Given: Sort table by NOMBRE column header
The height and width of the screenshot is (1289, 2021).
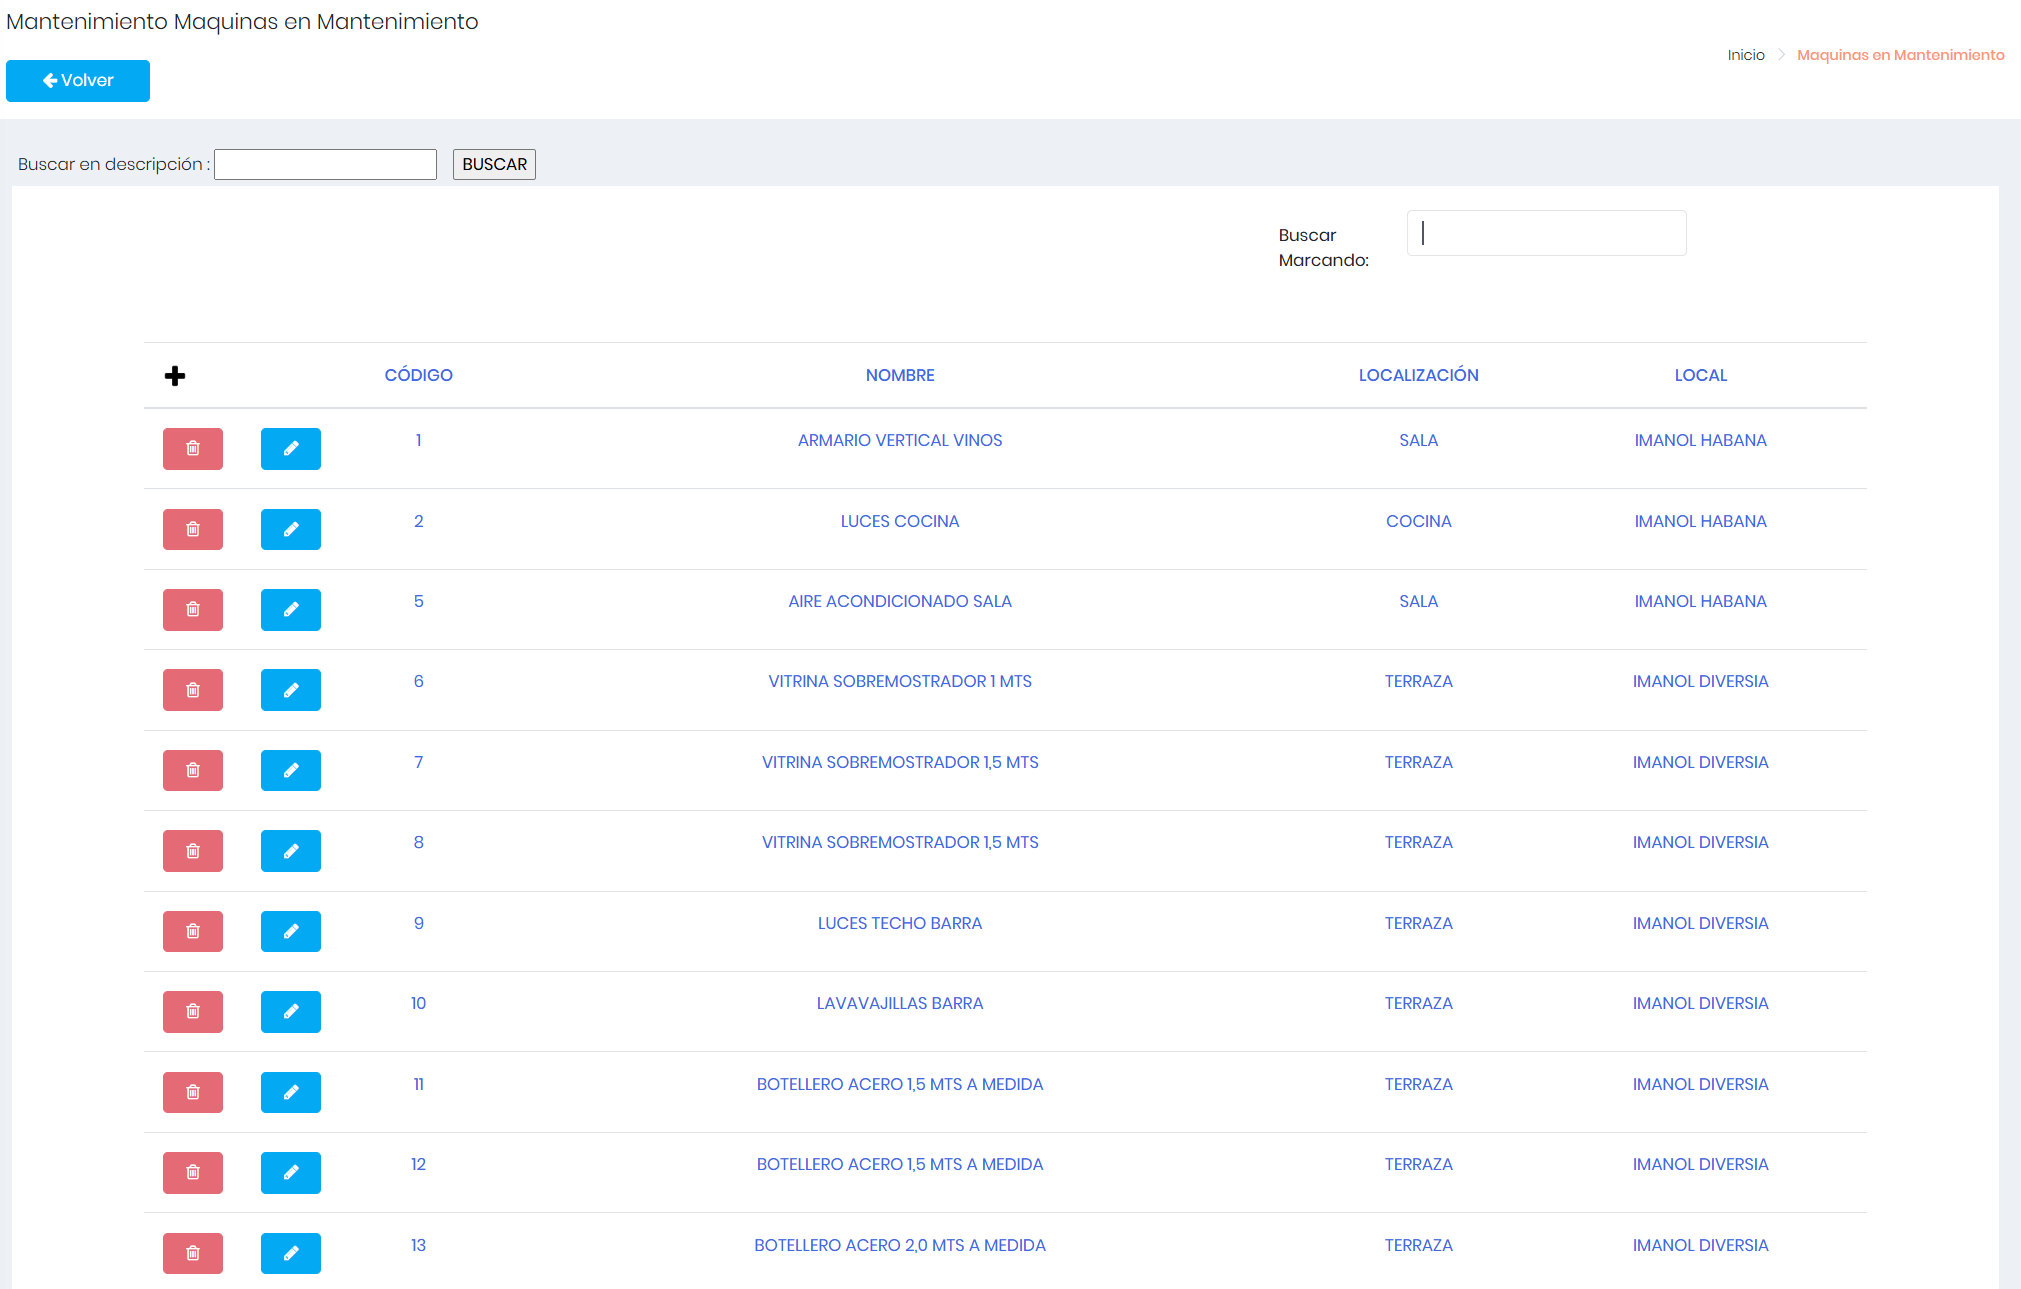Looking at the screenshot, I should [x=900, y=376].
